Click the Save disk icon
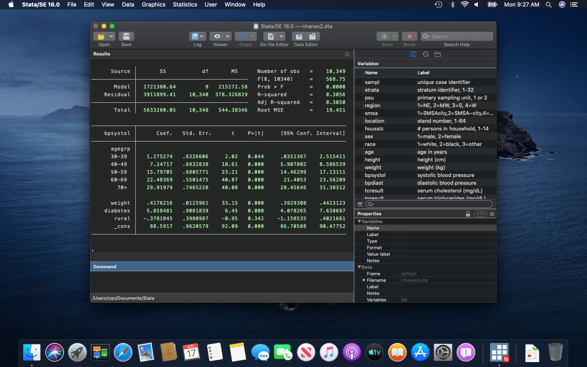 (x=126, y=36)
